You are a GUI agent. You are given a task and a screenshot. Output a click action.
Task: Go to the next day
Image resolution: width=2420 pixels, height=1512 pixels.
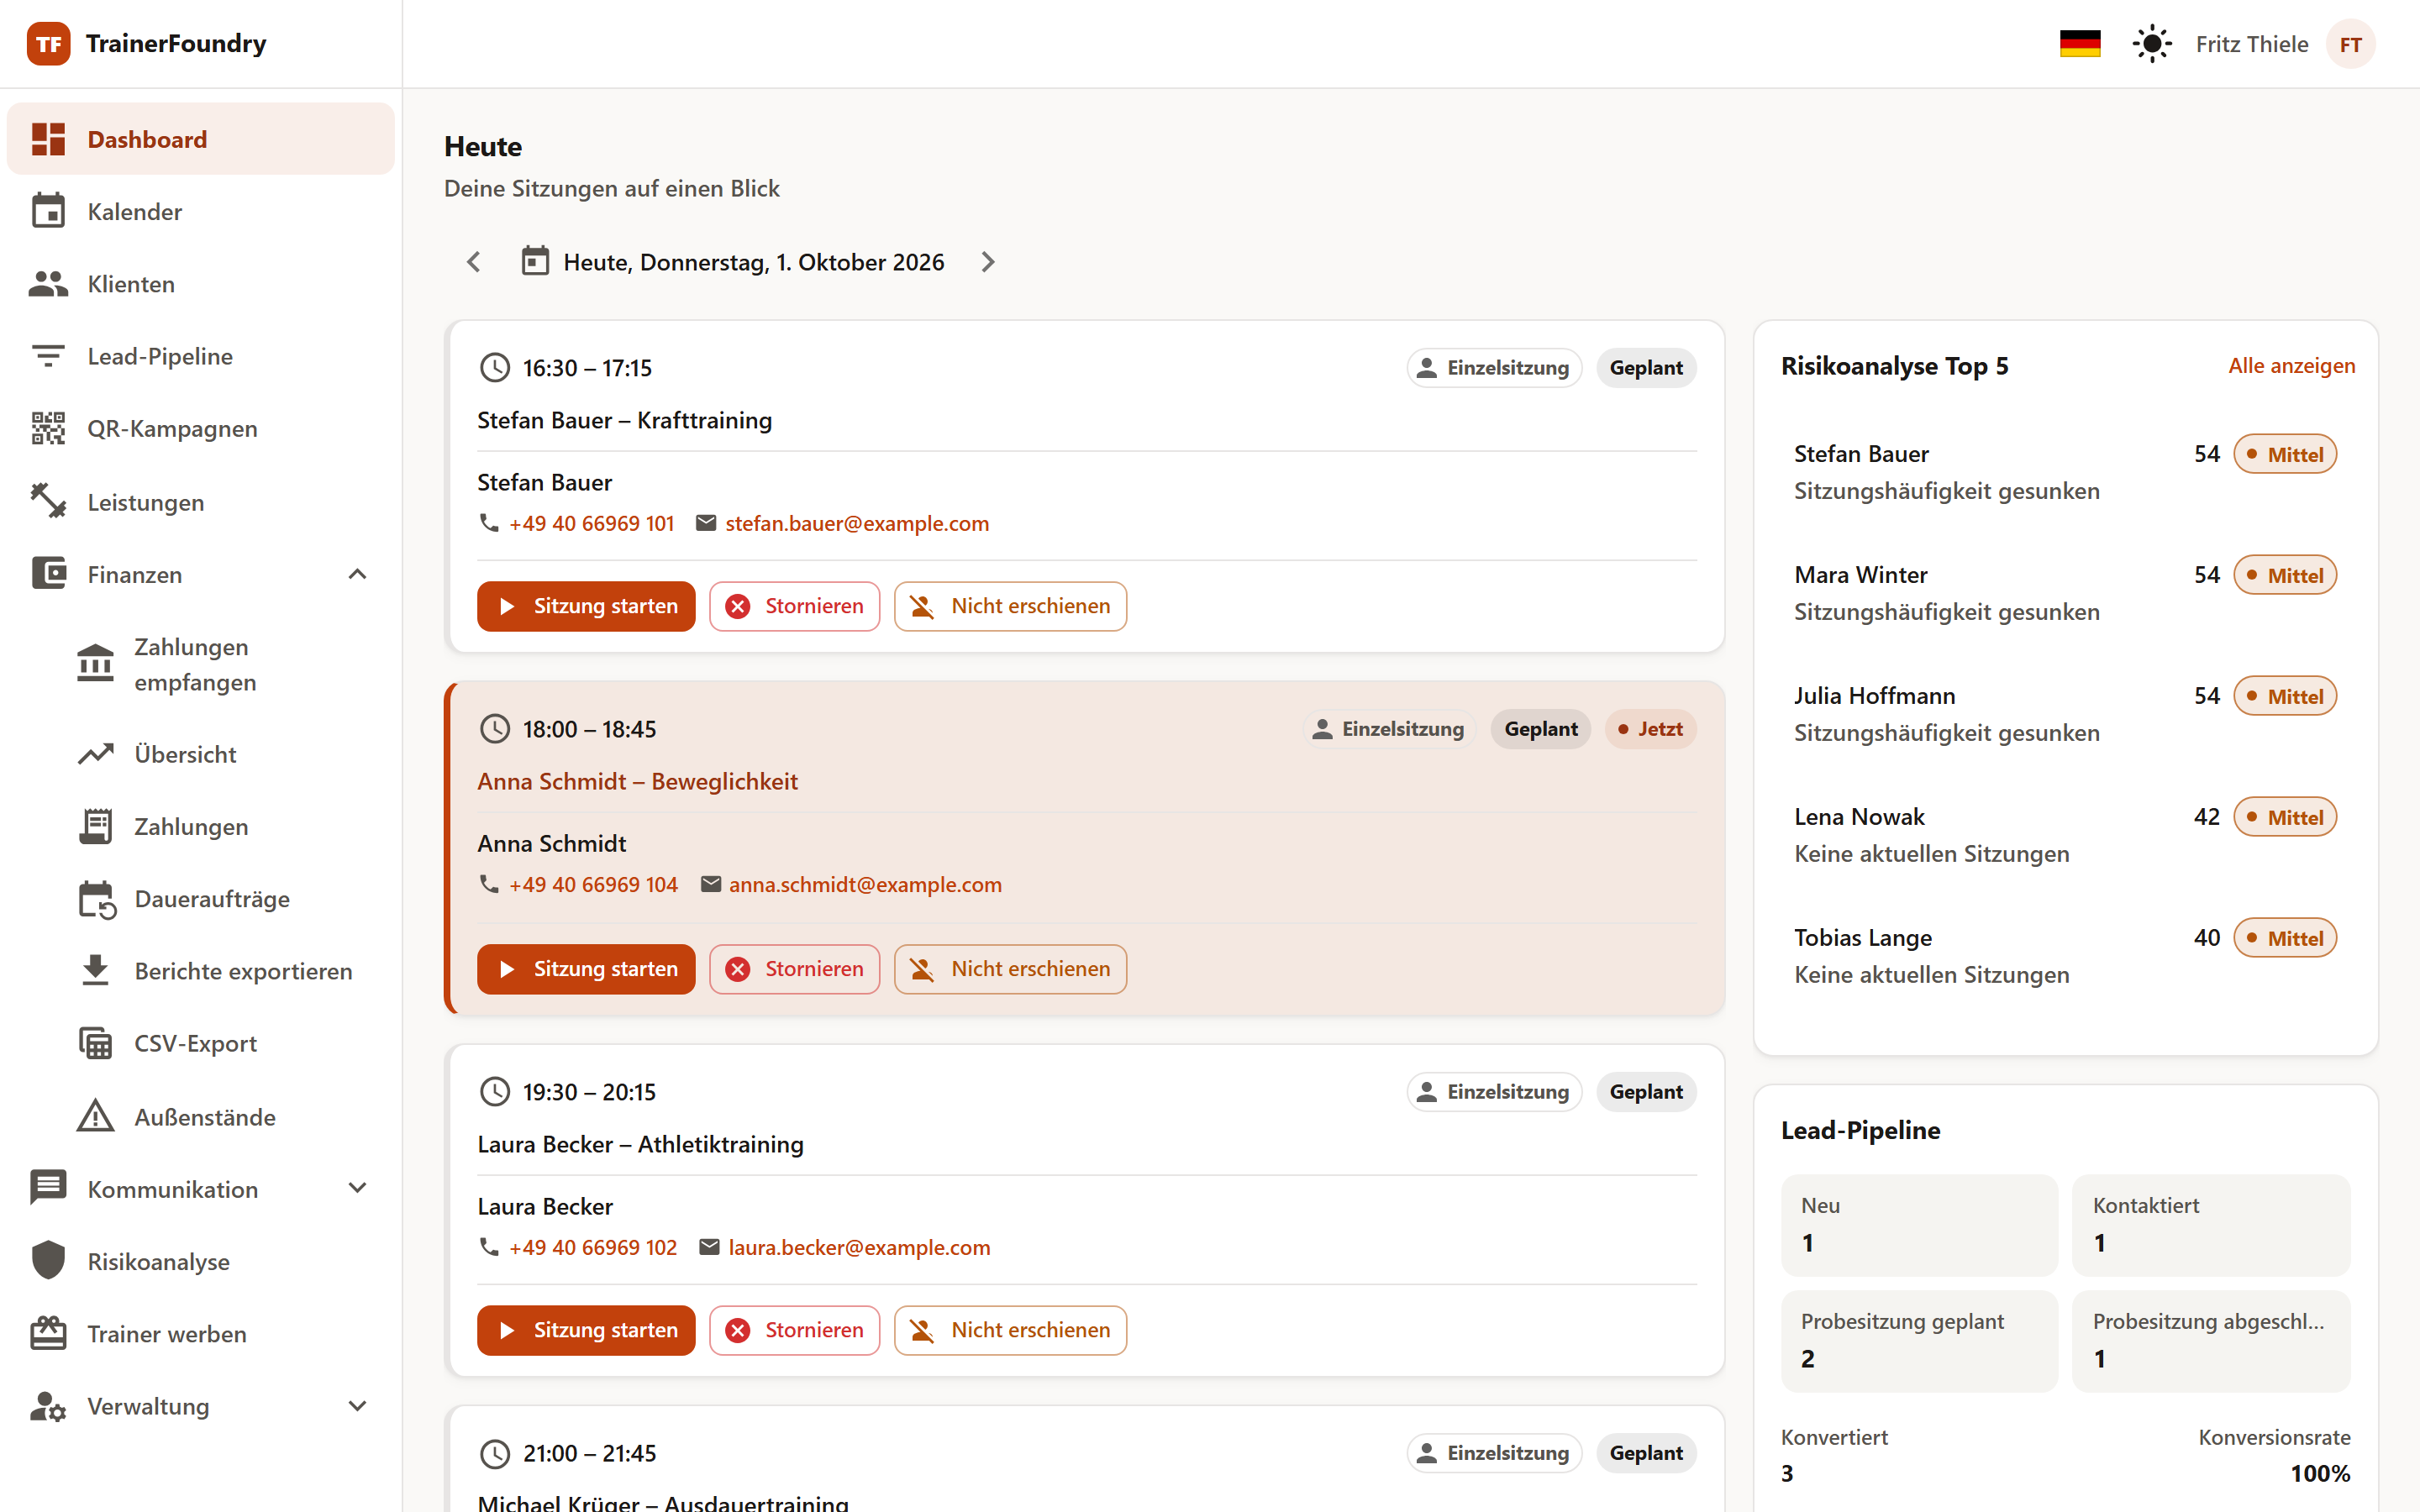(x=988, y=262)
